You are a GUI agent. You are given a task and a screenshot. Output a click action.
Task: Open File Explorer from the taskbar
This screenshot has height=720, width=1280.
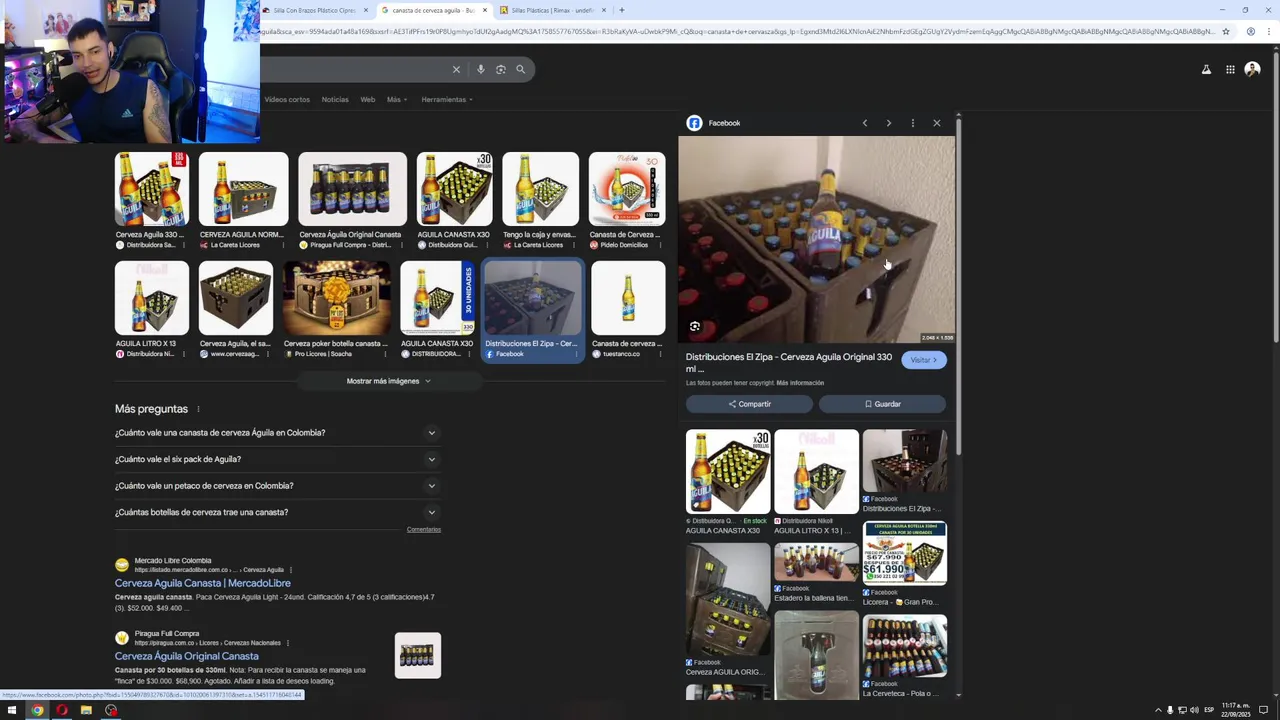[x=86, y=710]
